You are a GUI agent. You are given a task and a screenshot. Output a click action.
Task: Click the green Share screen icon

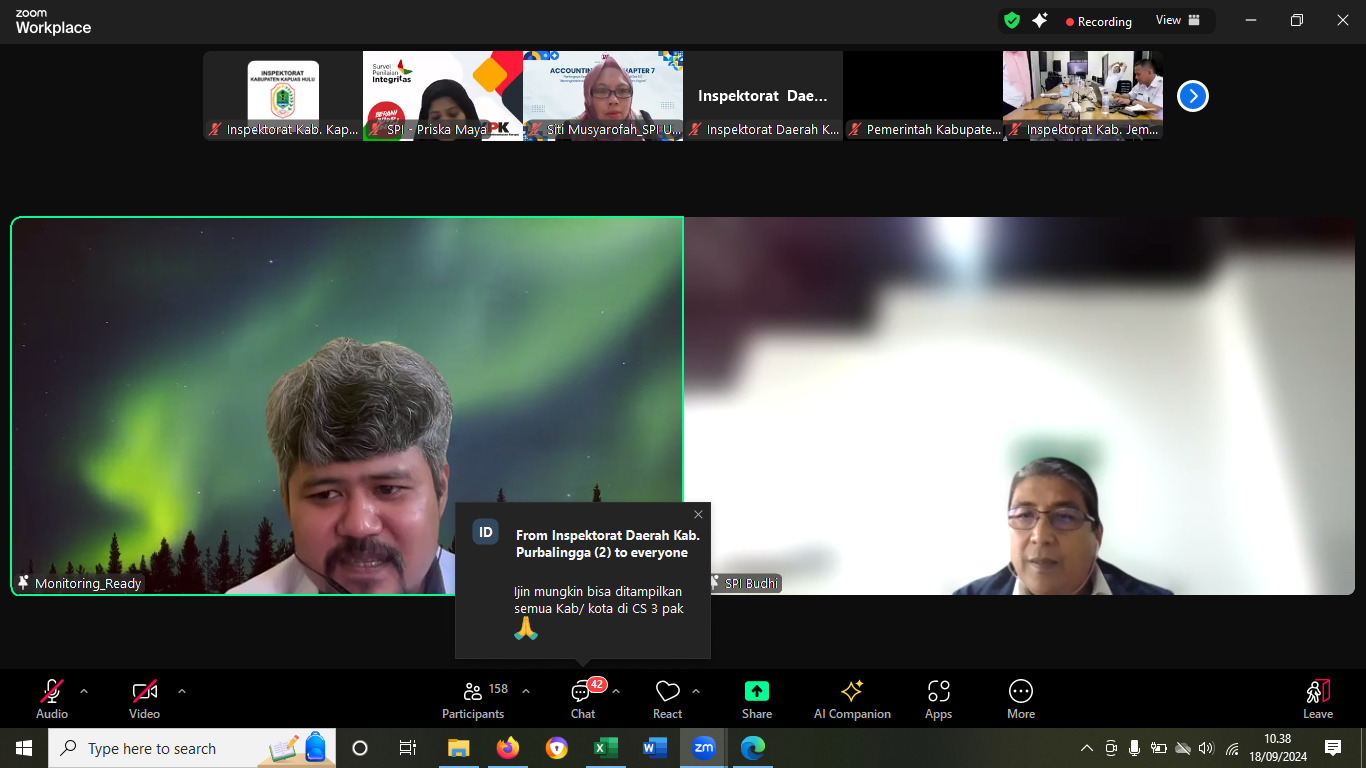pyautogui.click(x=757, y=692)
